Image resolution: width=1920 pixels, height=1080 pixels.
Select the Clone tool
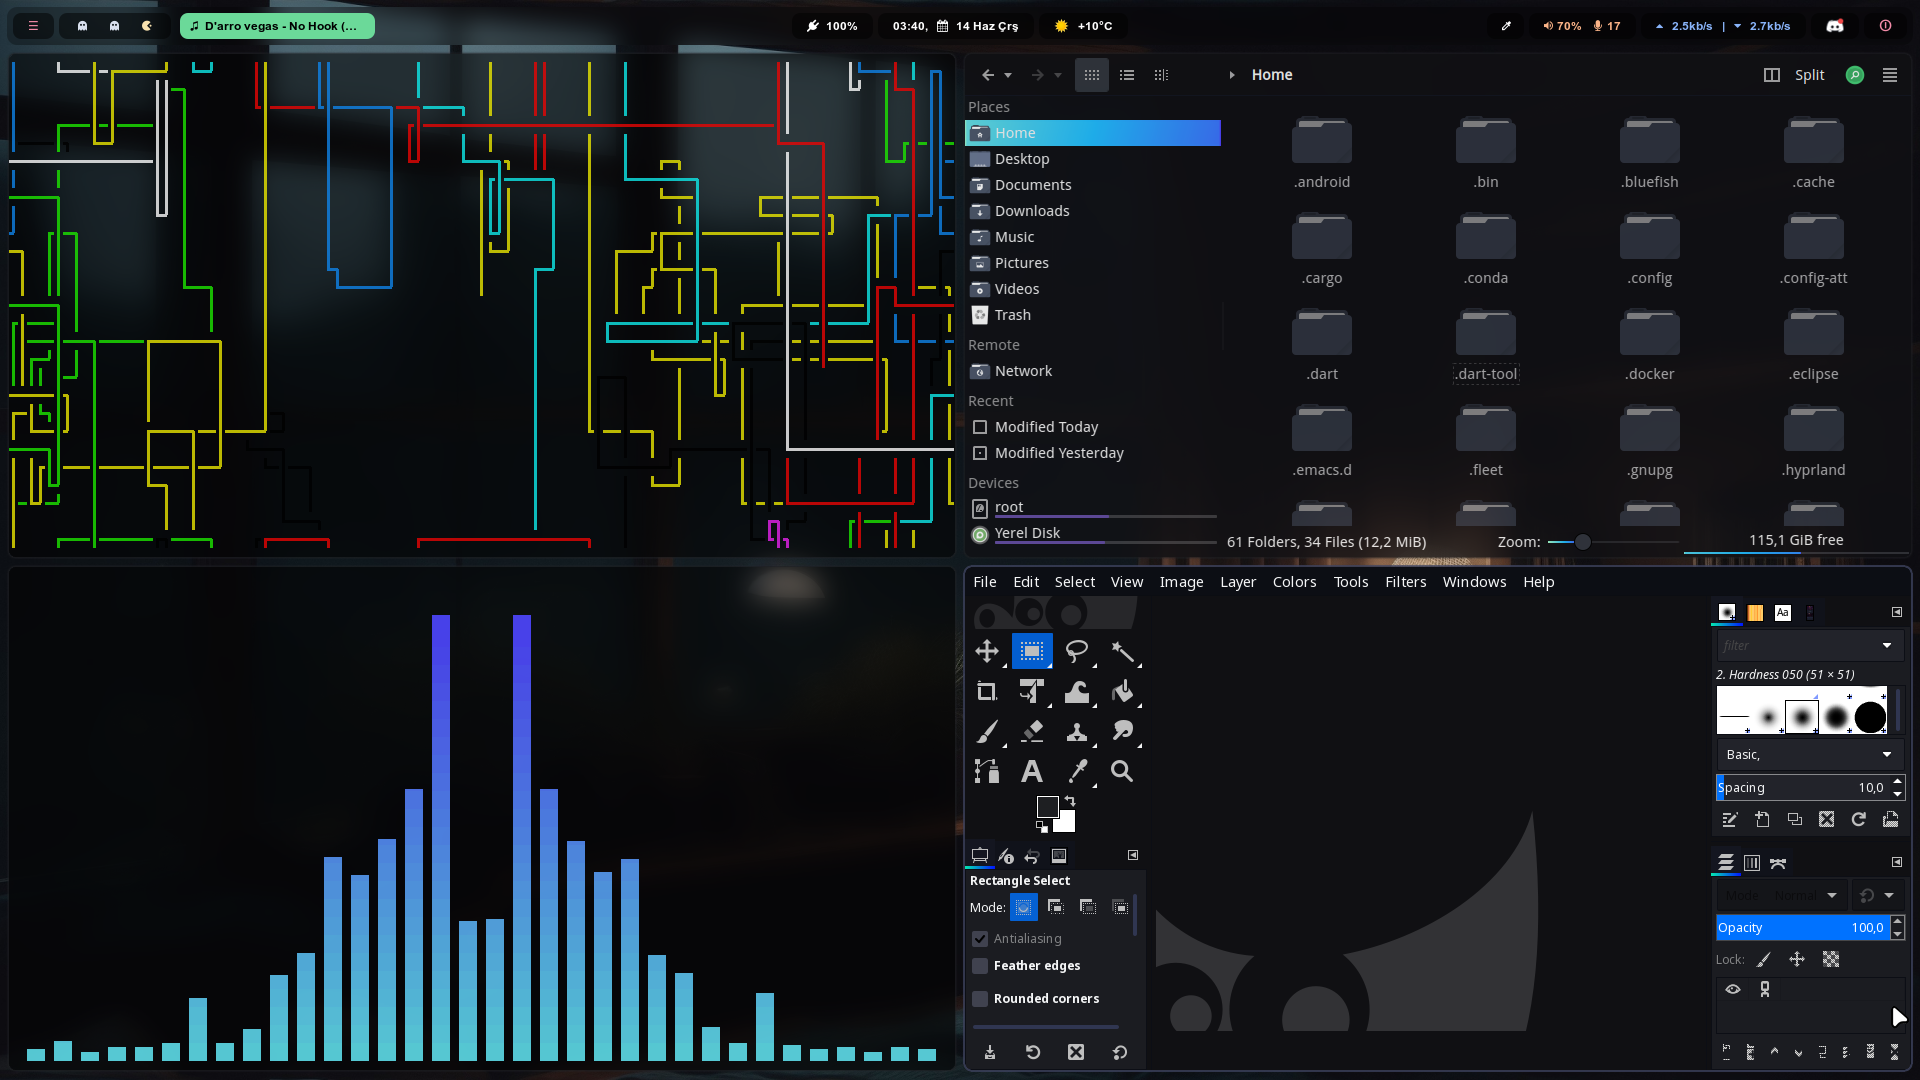1077,731
